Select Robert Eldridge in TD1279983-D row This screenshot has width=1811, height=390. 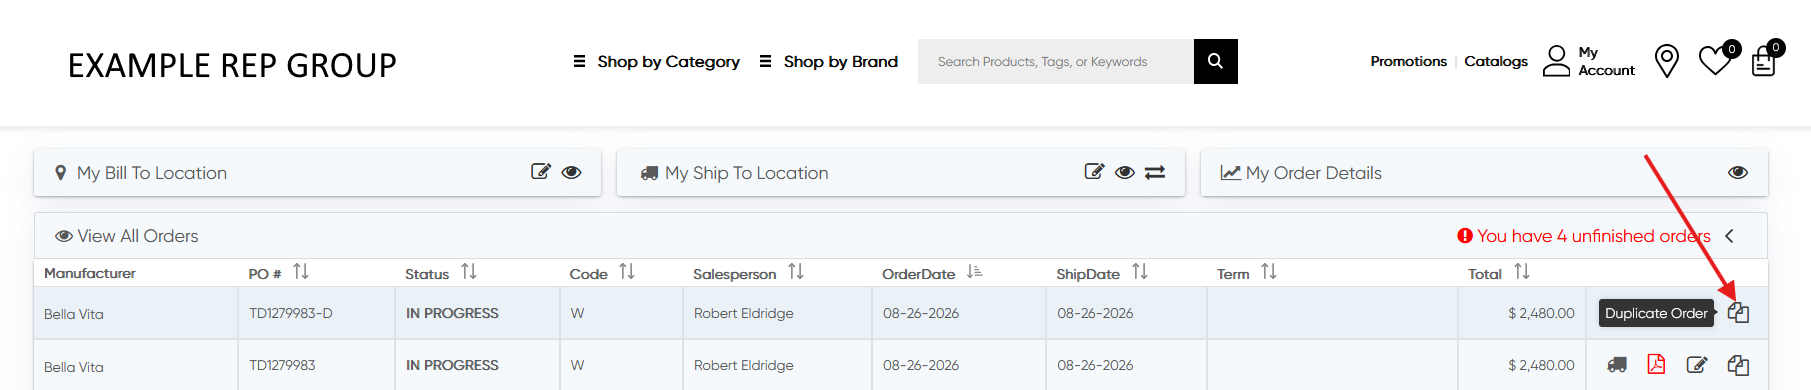pos(744,313)
